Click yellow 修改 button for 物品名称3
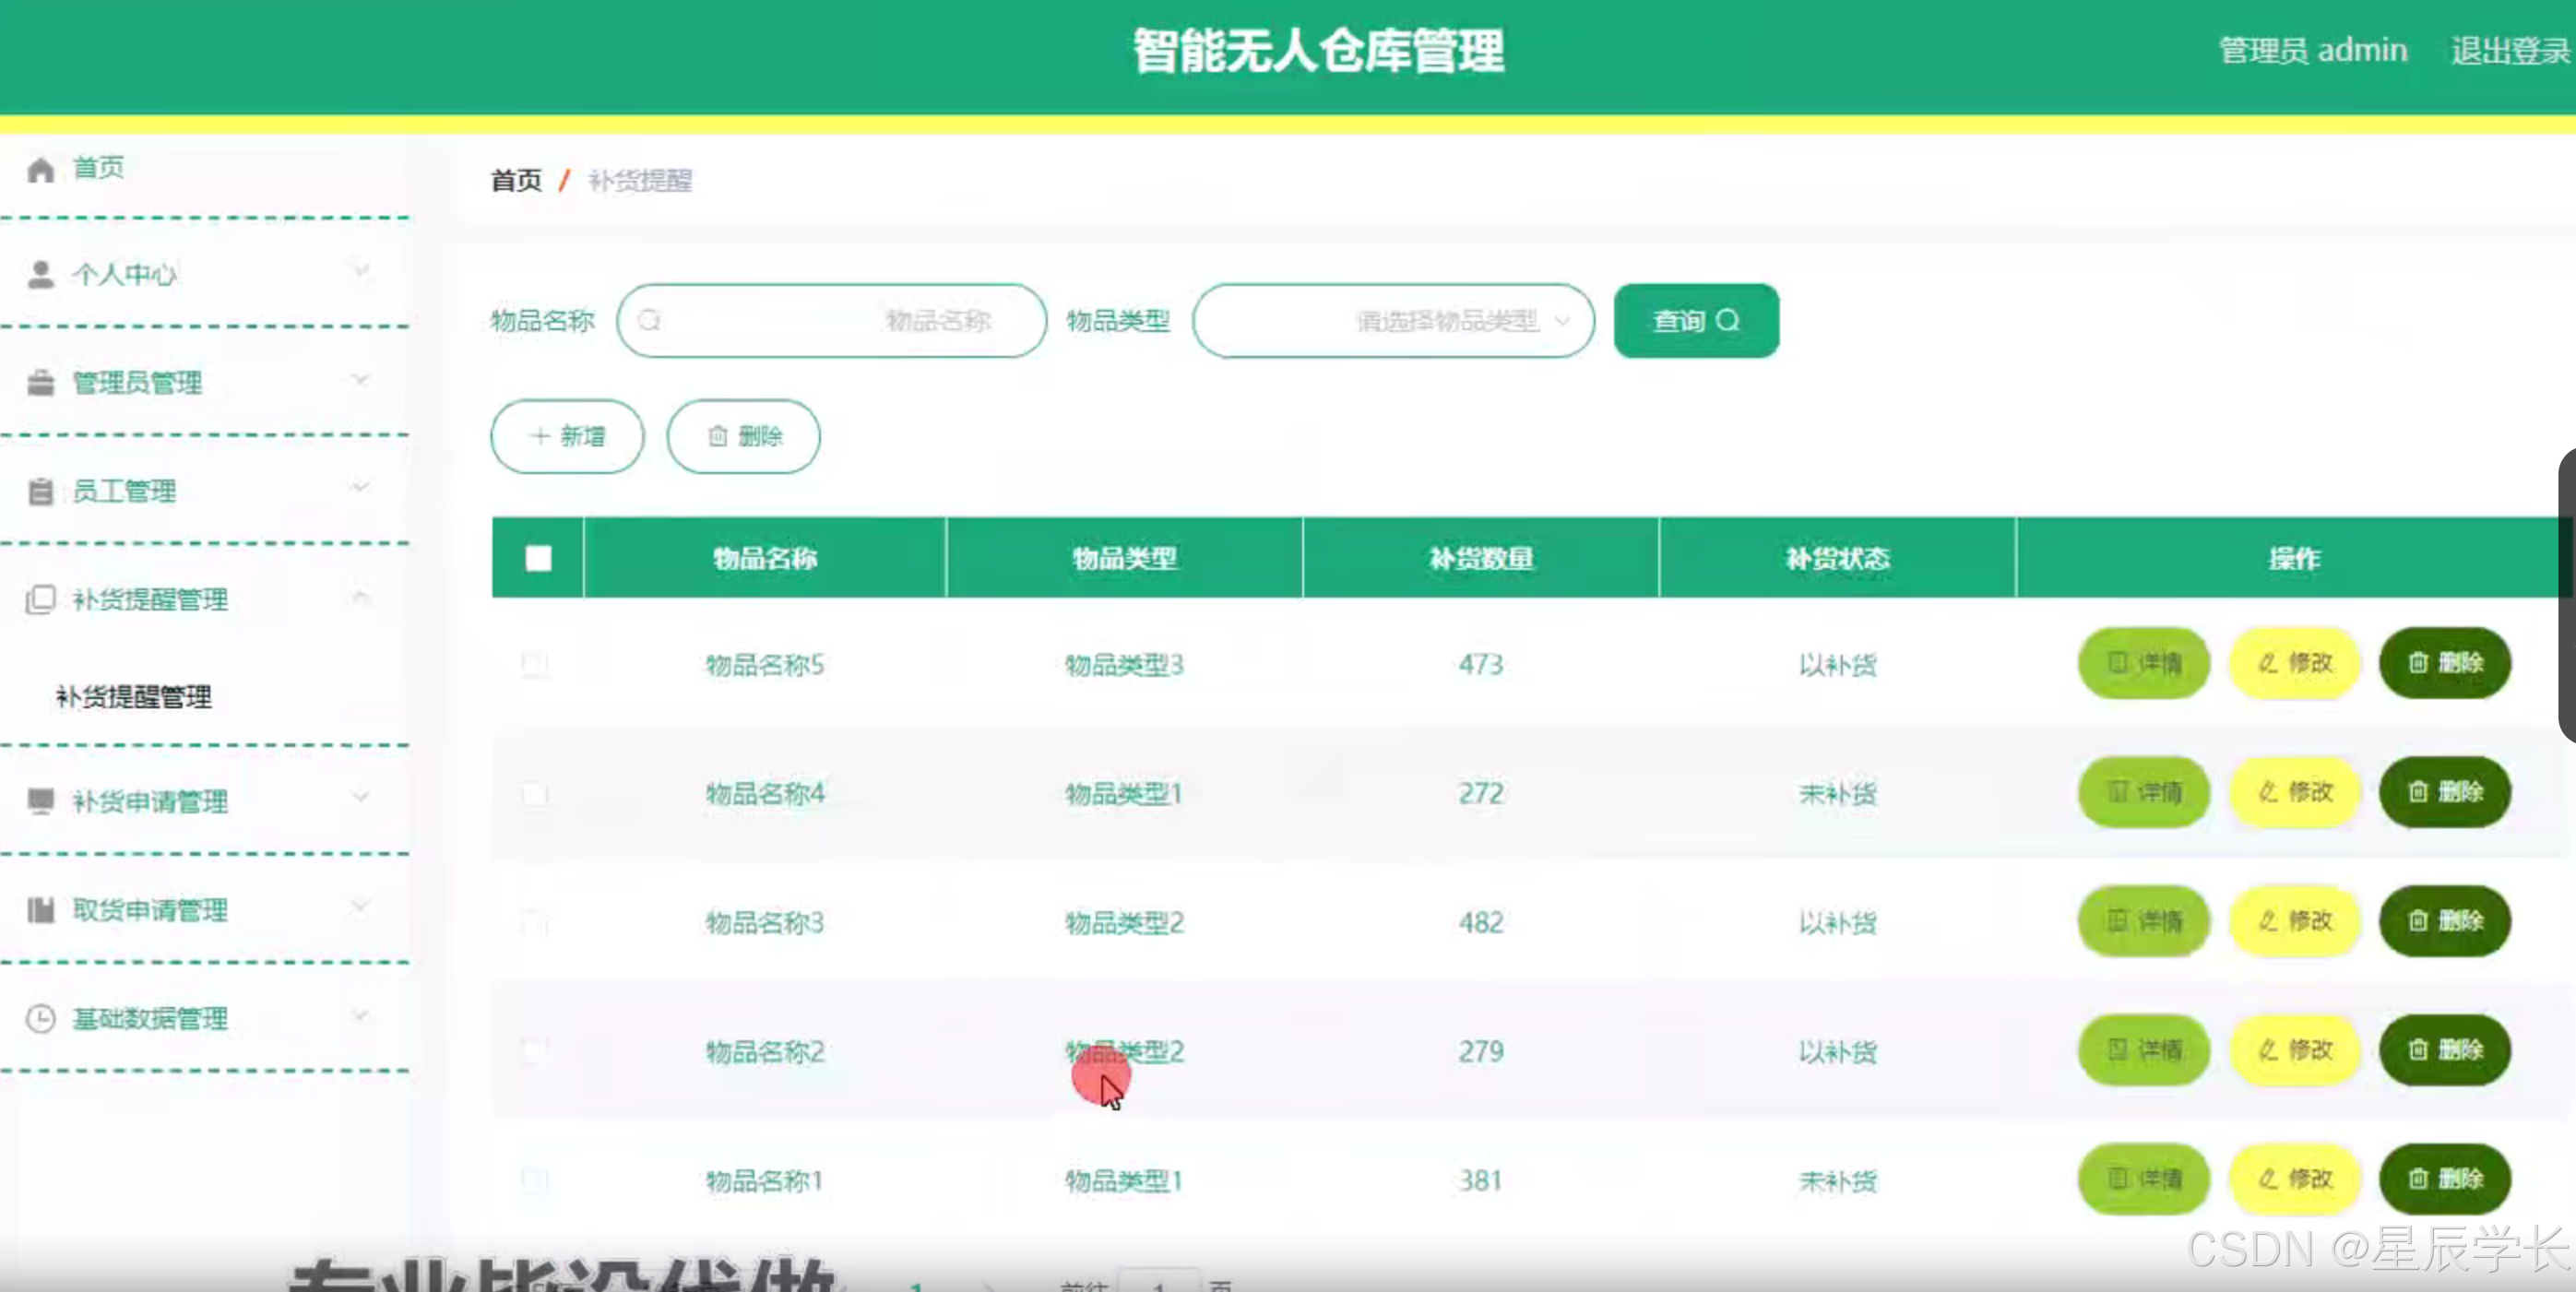This screenshot has width=2576, height=1292. coord(2294,920)
